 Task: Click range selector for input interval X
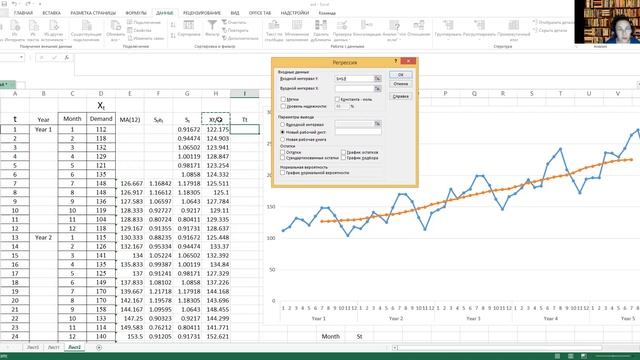[378, 88]
